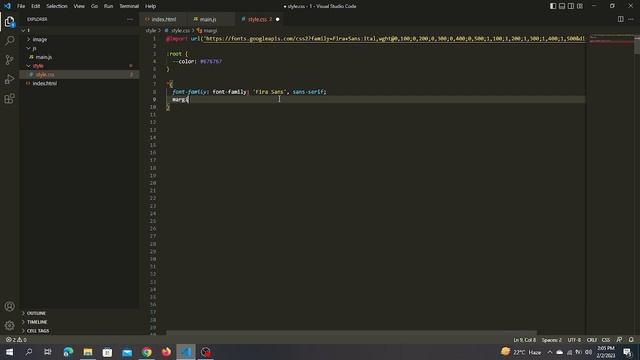Click the editor minimap
The height and width of the screenshot is (360, 640).
point(611,184)
